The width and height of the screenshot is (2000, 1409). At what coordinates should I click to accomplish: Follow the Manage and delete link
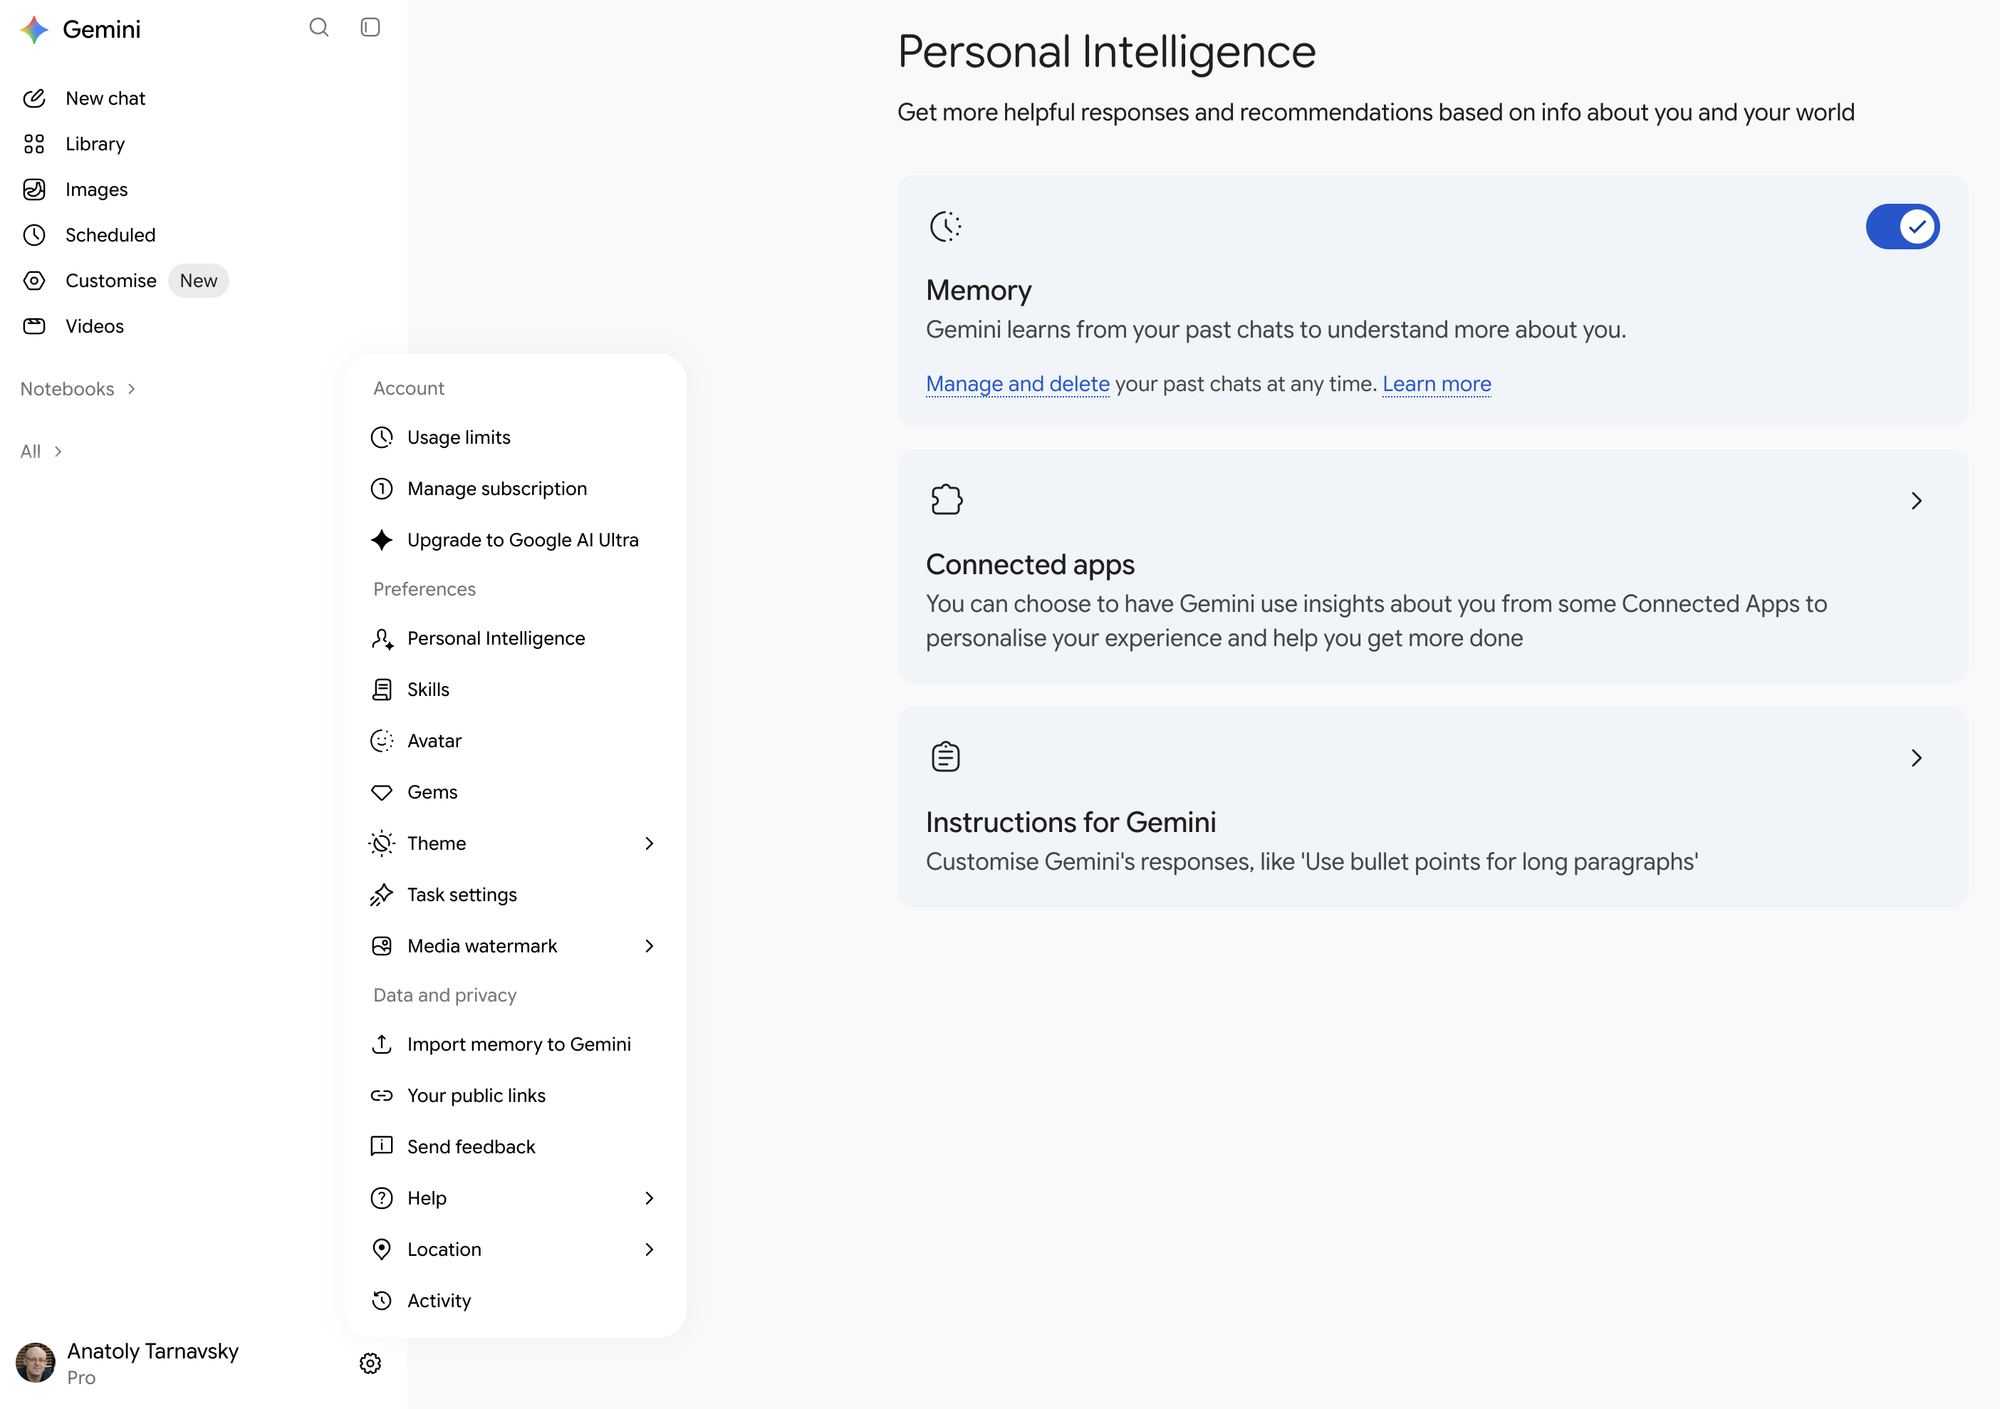click(x=1017, y=384)
